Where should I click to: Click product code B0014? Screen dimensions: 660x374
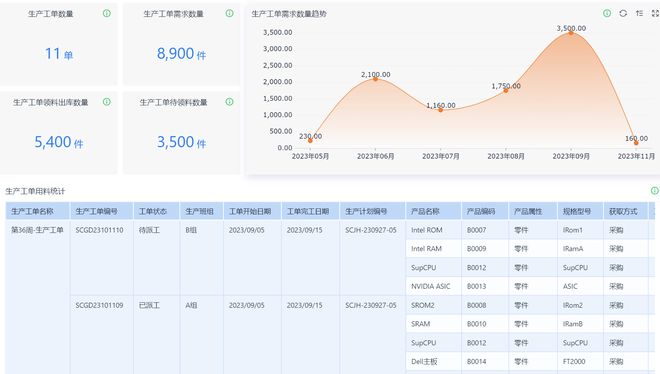(476, 361)
